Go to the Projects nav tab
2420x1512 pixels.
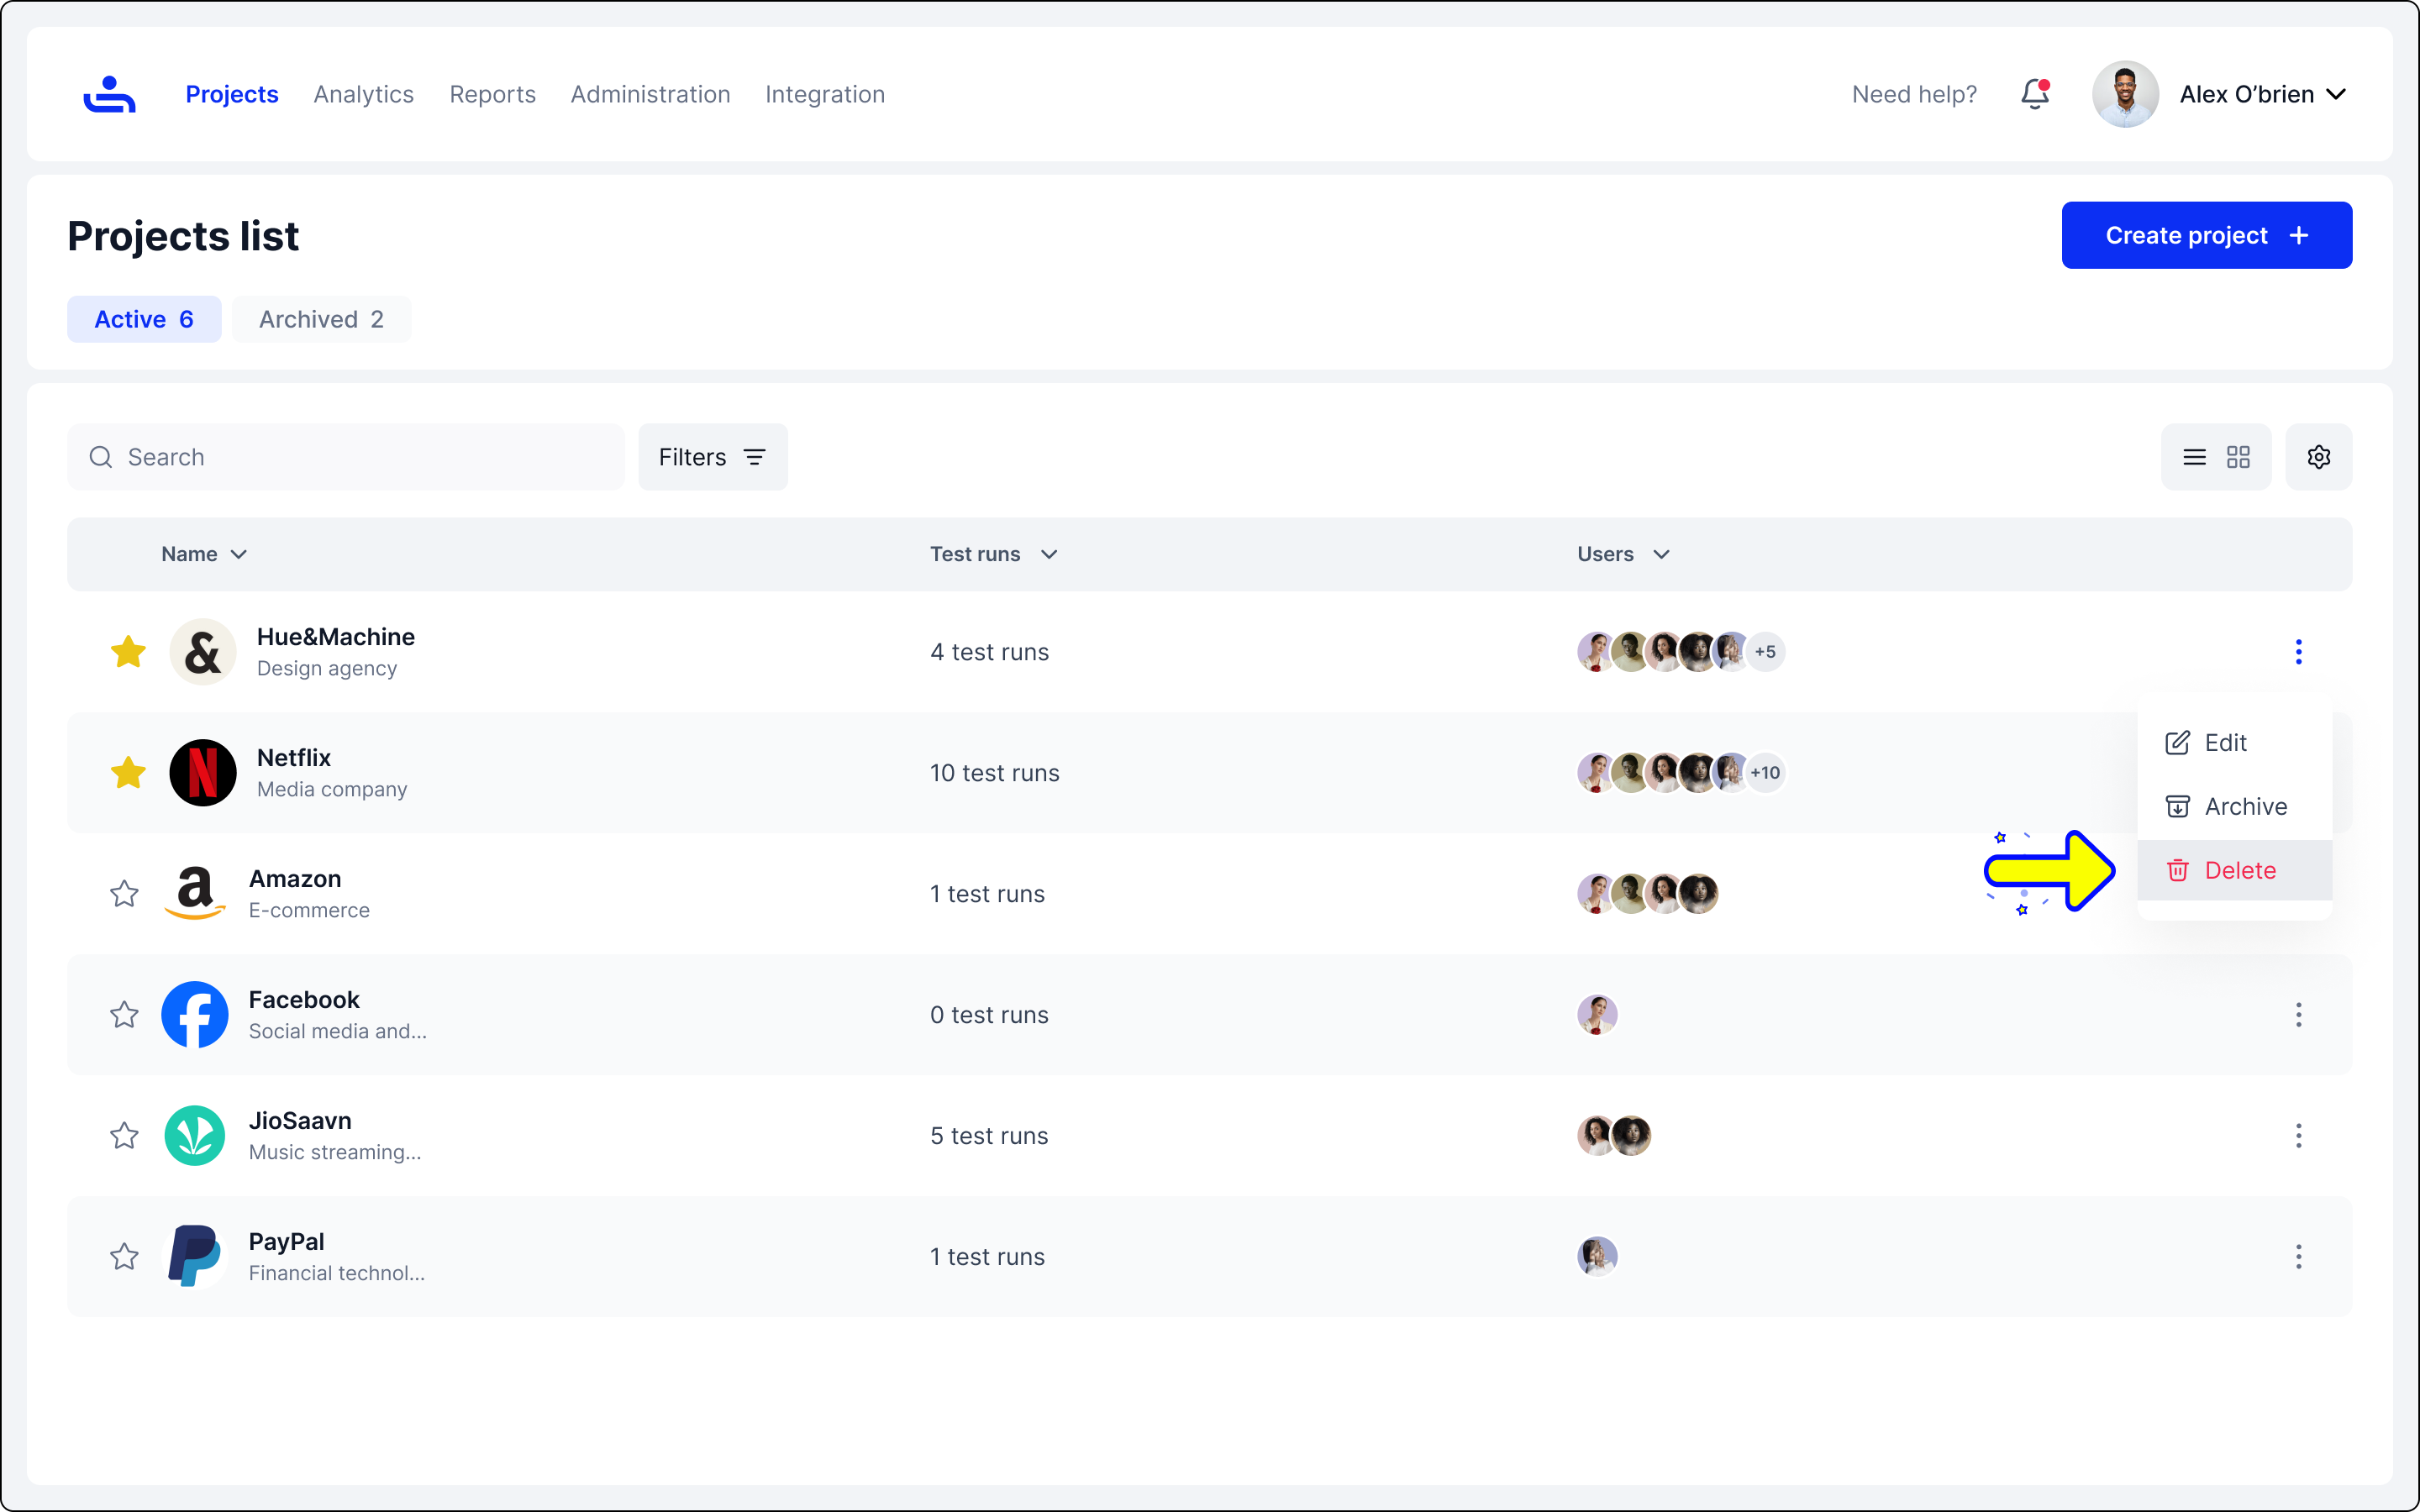(x=232, y=94)
